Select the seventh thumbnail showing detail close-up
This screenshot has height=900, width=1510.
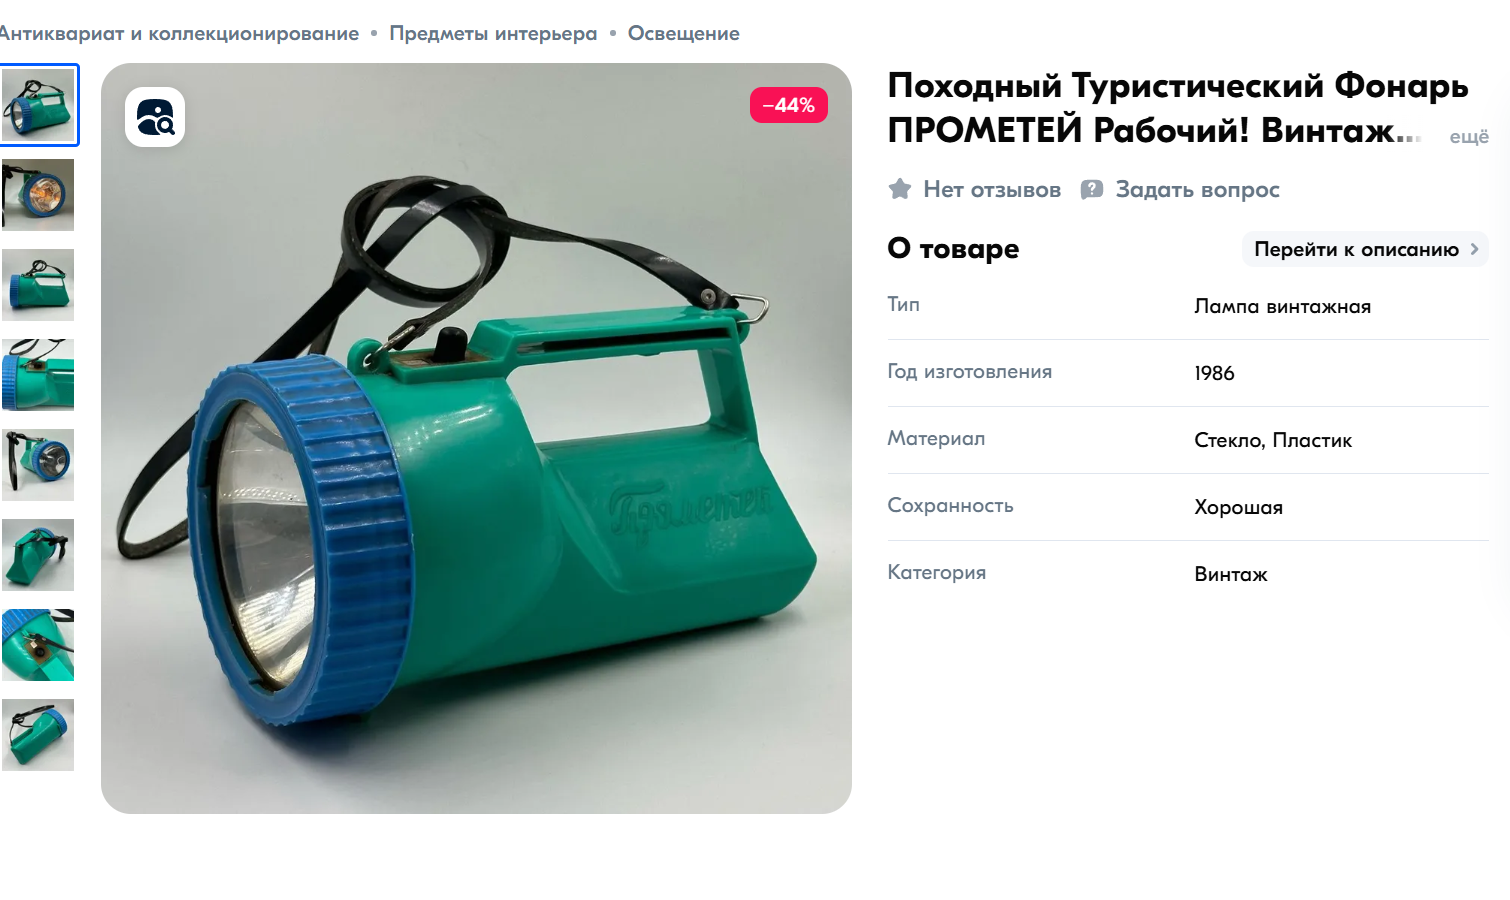[38, 645]
